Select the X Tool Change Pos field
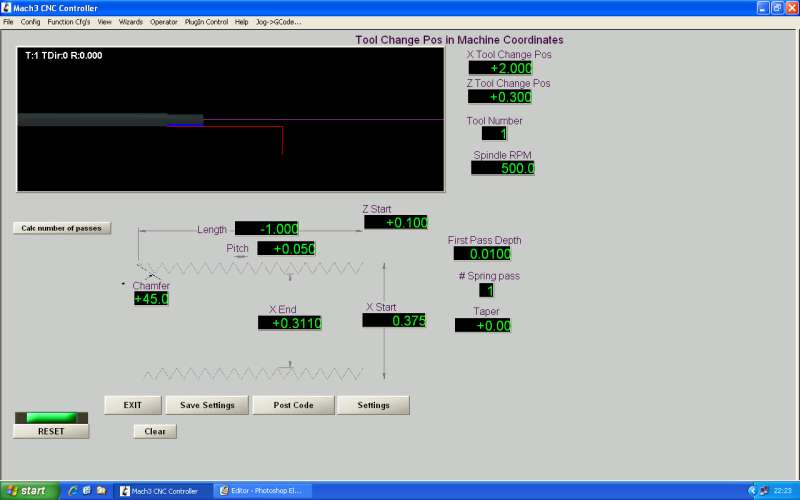The image size is (800, 500). (500, 68)
